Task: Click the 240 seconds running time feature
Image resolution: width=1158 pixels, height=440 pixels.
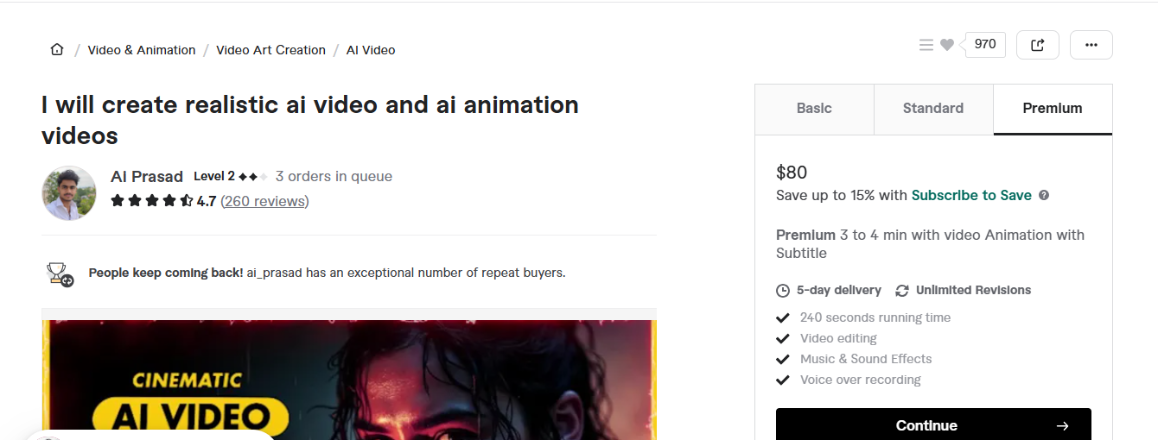Action: point(875,317)
